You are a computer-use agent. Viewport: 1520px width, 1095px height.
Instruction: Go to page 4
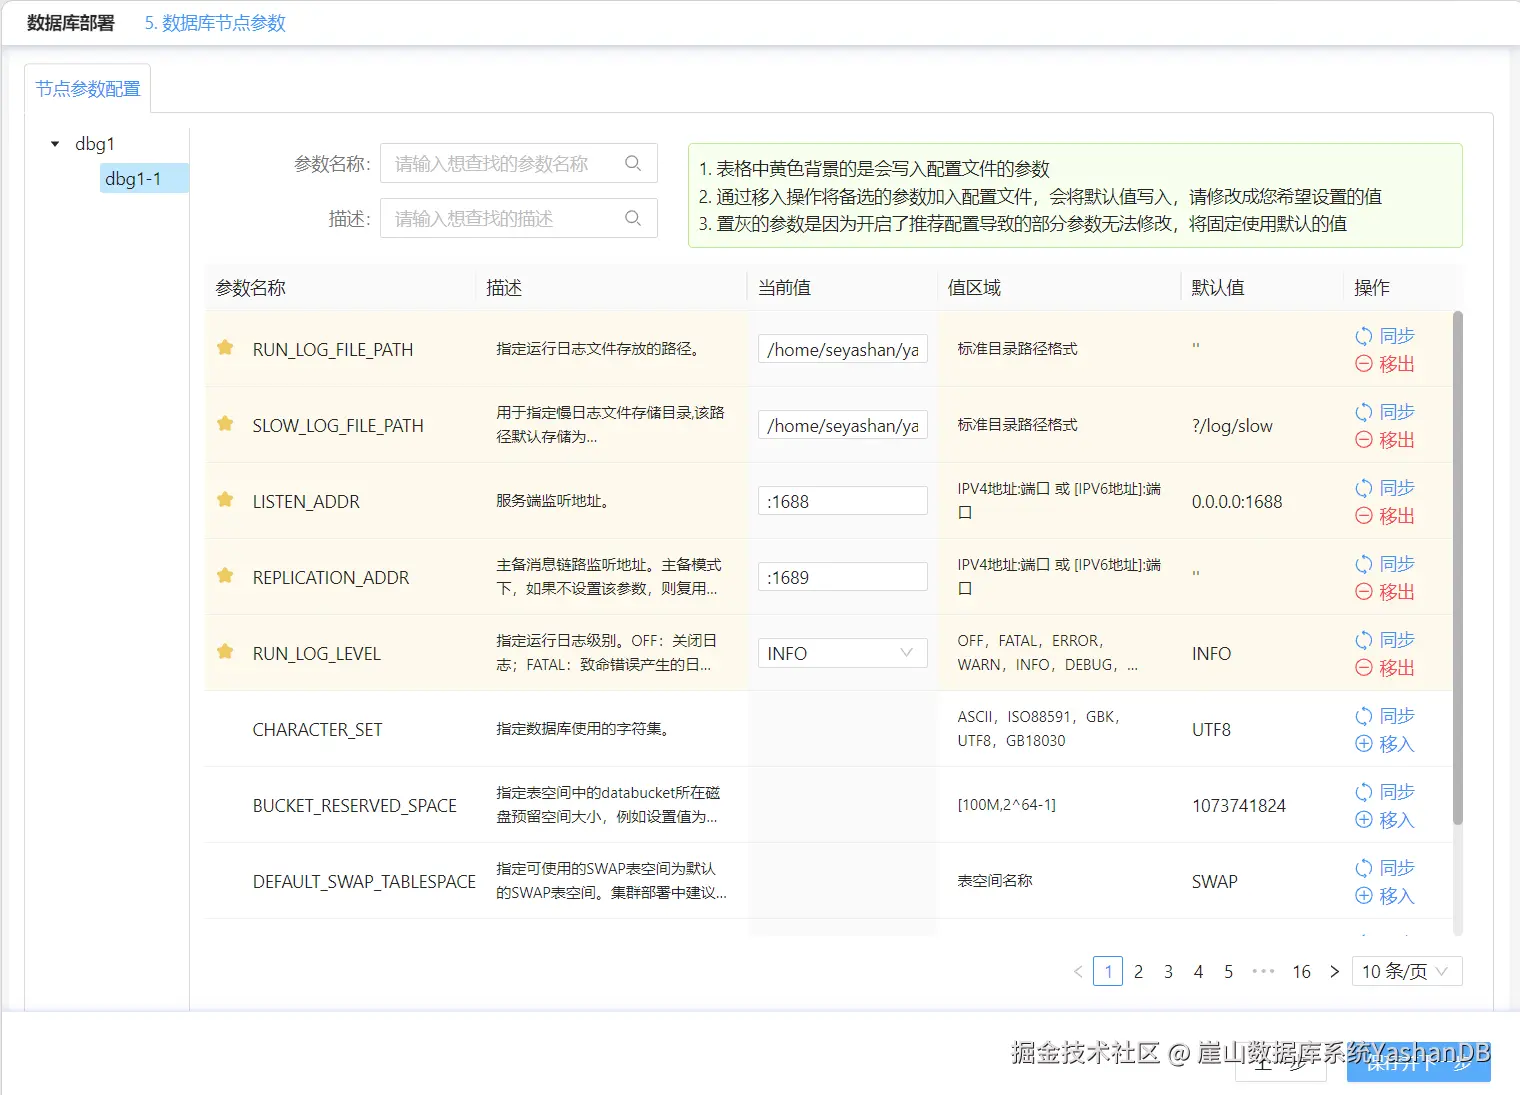(x=1198, y=971)
